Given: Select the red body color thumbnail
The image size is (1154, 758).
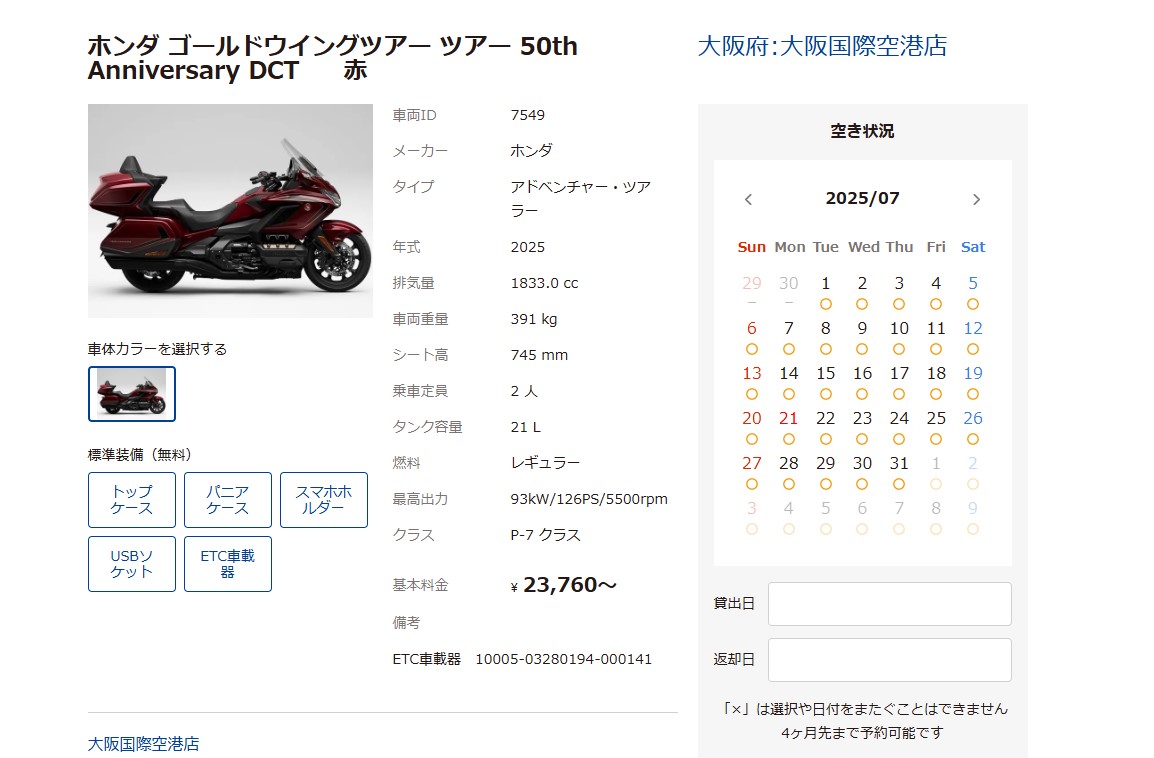Looking at the screenshot, I should 132,394.
